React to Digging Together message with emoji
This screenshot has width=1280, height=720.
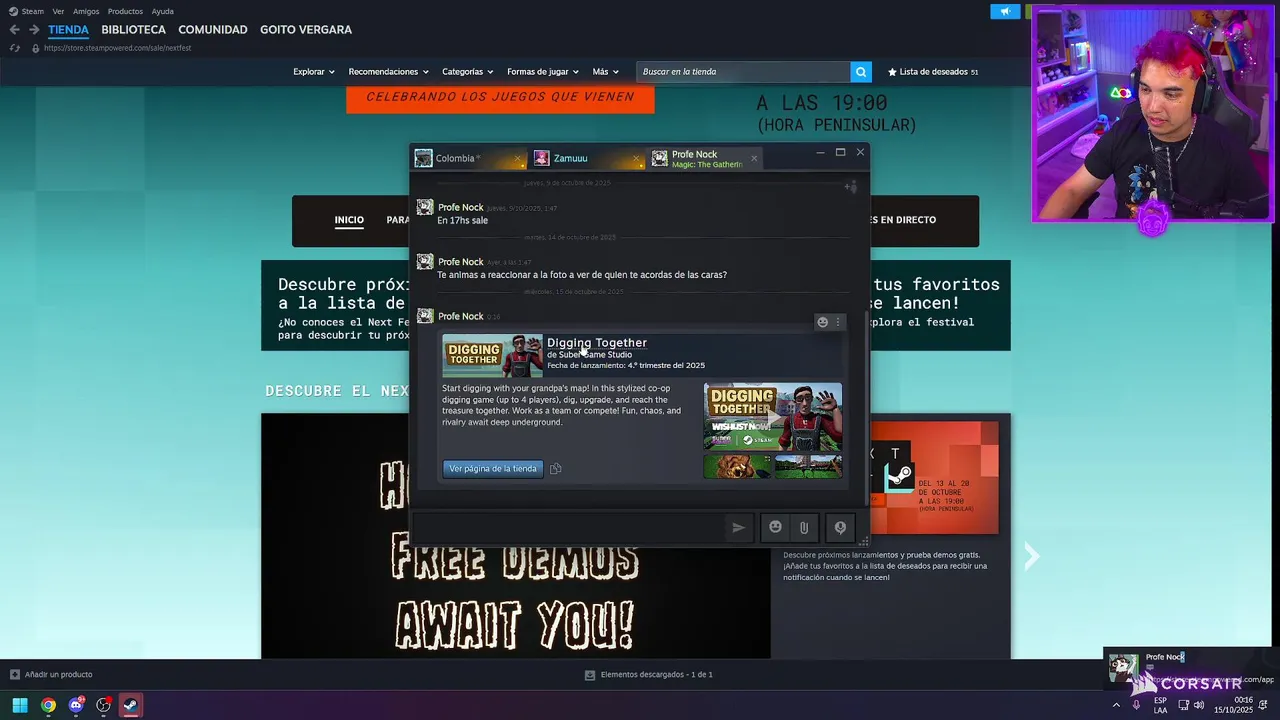(x=823, y=322)
